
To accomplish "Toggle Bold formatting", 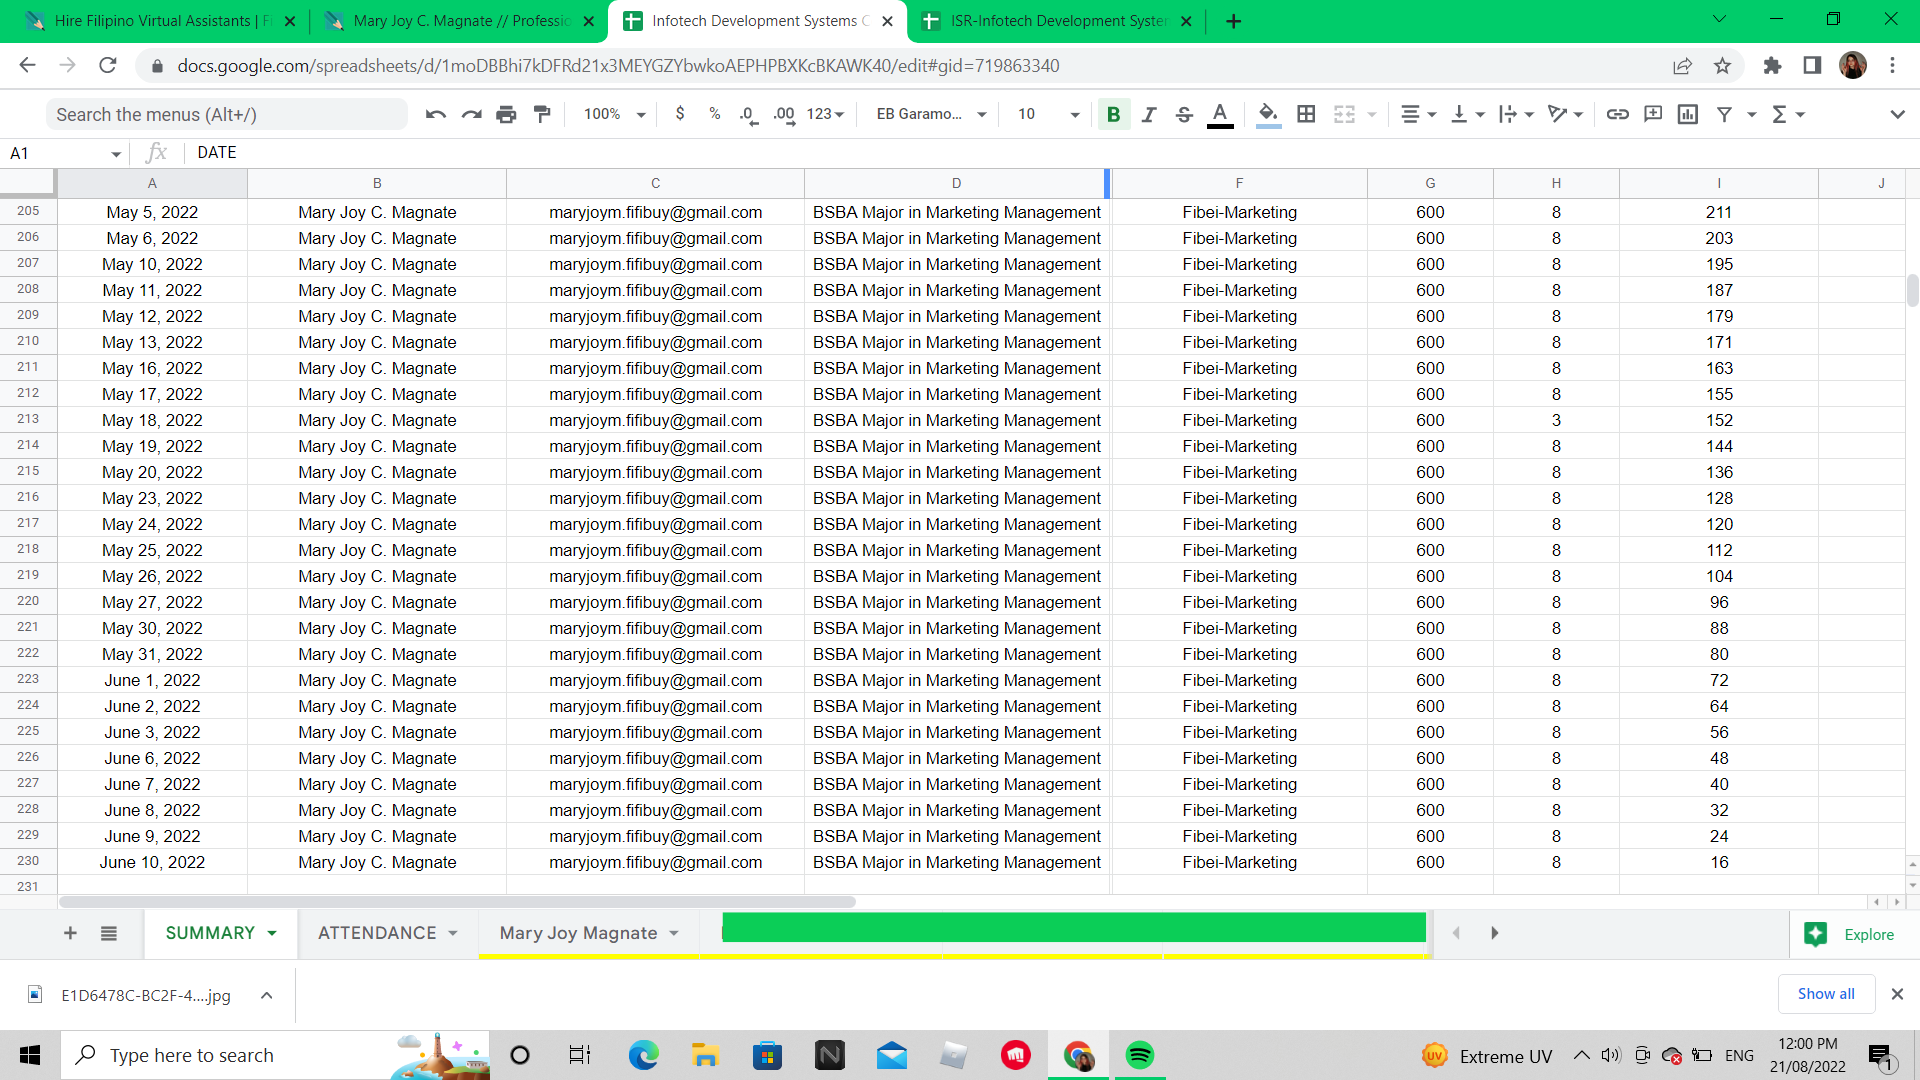I will click(x=1113, y=114).
